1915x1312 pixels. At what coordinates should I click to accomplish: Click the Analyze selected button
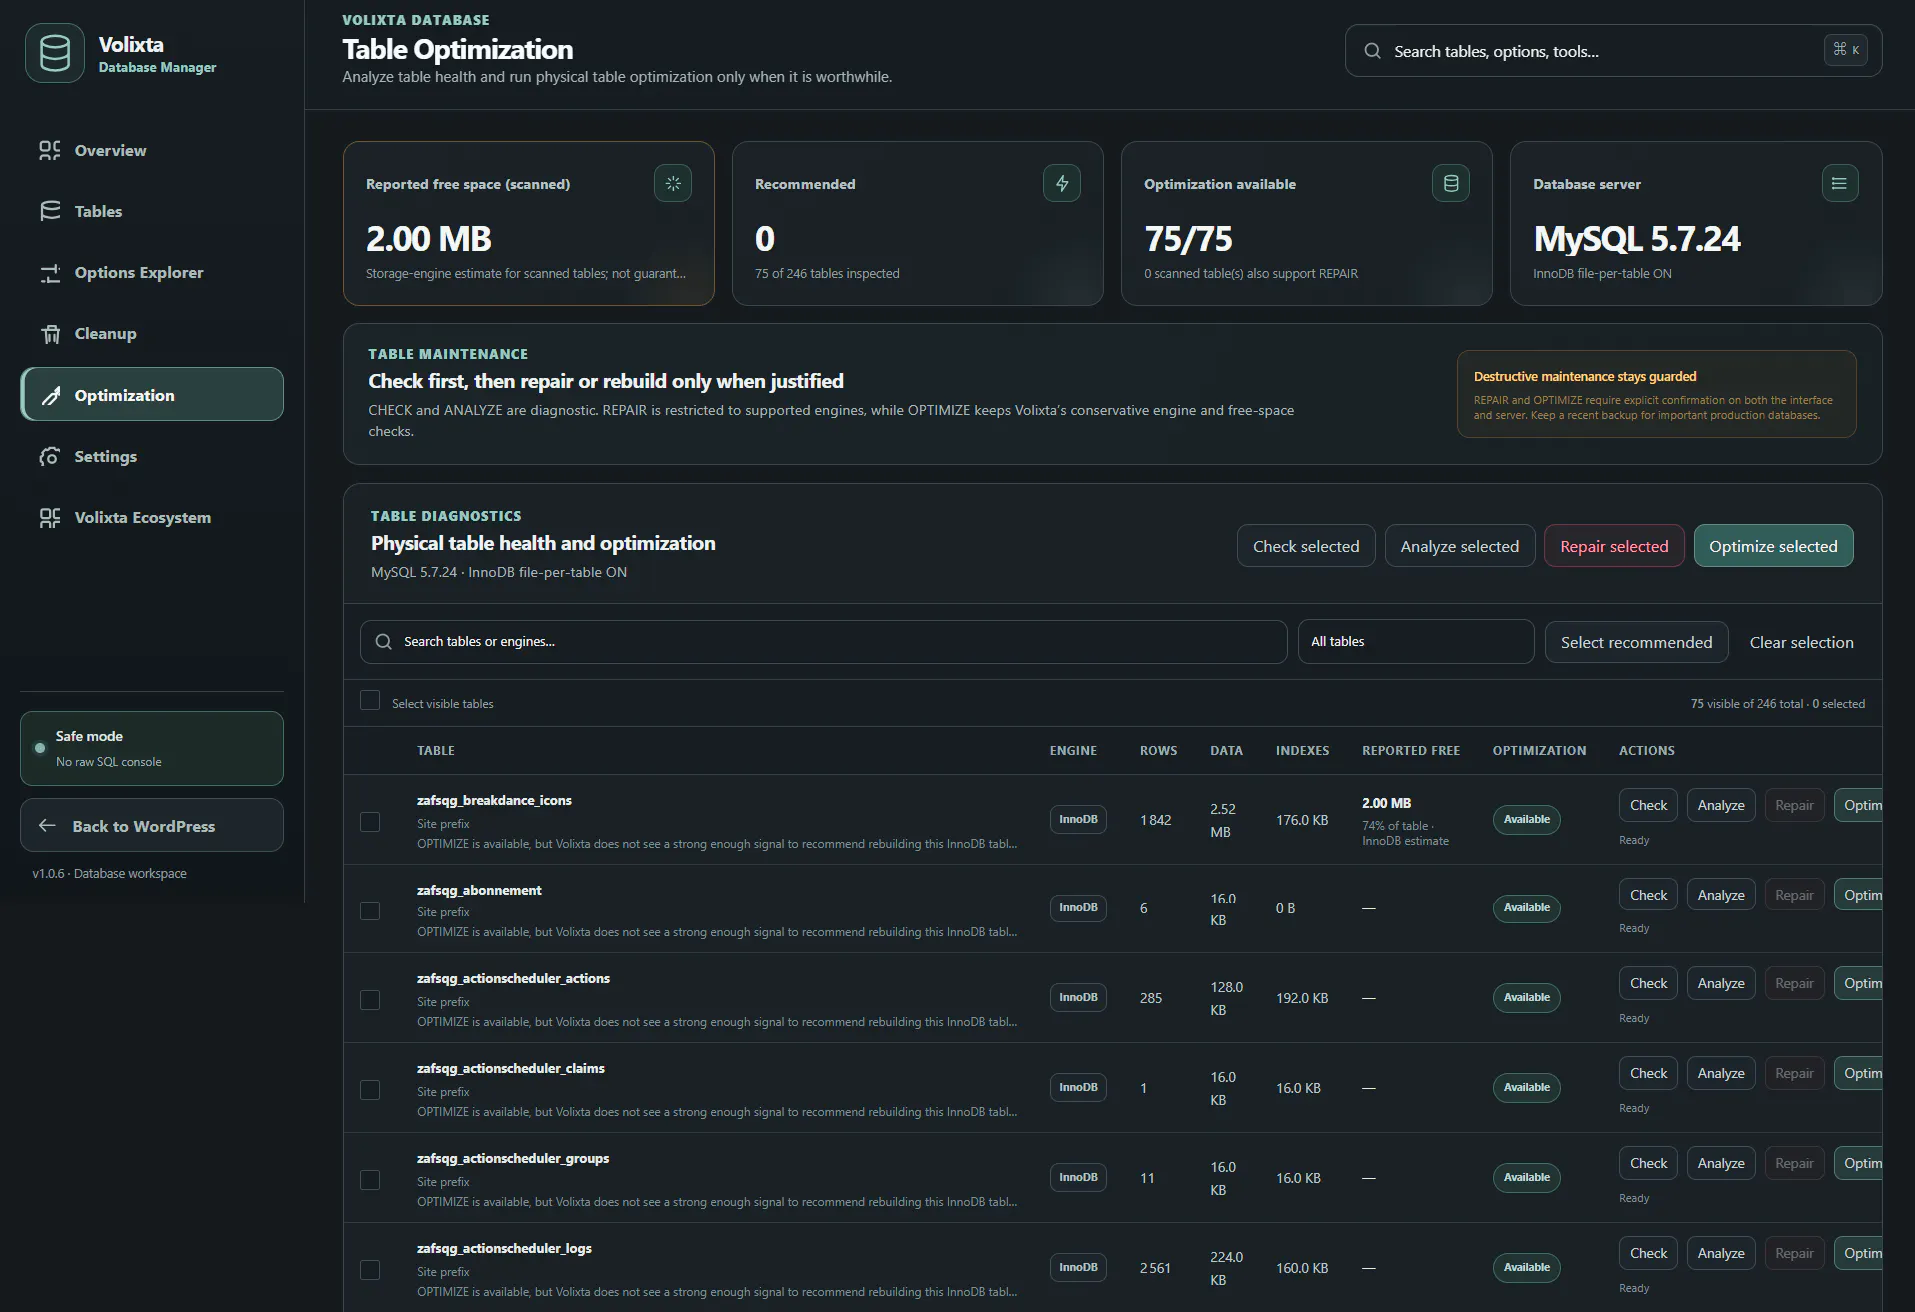pos(1459,546)
